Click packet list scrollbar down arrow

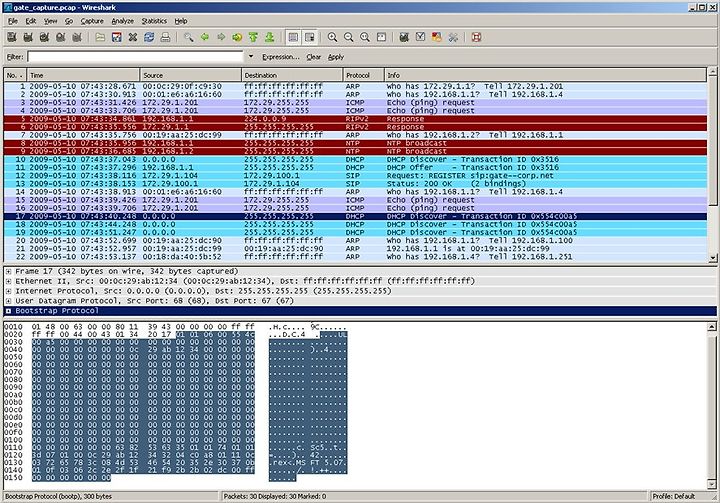713,258
